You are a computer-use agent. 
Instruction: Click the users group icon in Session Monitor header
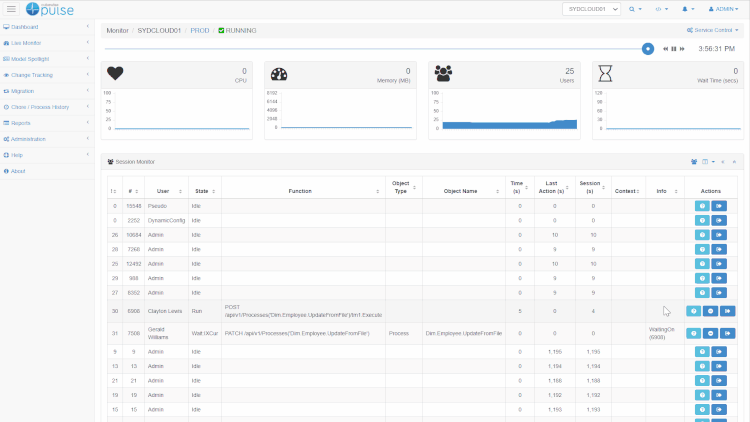[x=694, y=161]
